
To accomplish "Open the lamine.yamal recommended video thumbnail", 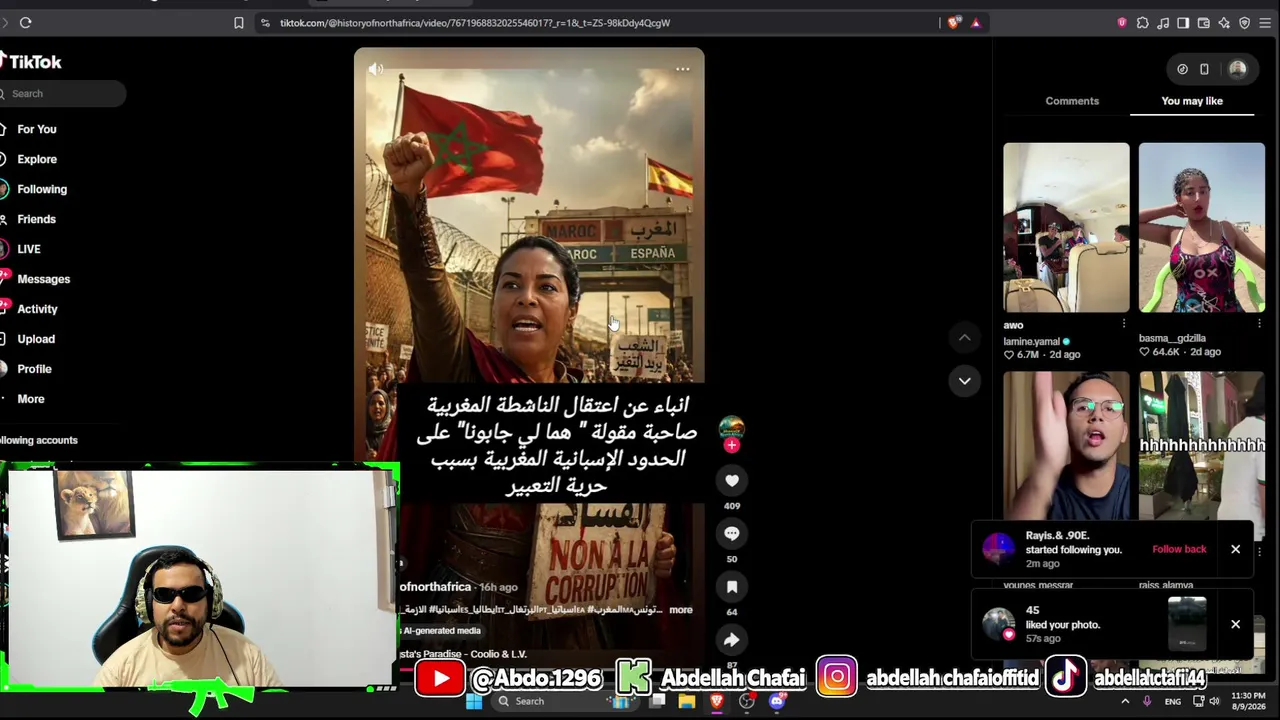I will pos(1066,227).
